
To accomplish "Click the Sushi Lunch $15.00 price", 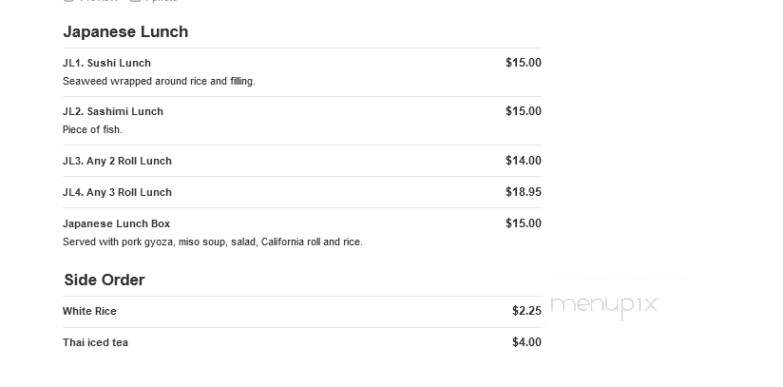I will [x=523, y=63].
